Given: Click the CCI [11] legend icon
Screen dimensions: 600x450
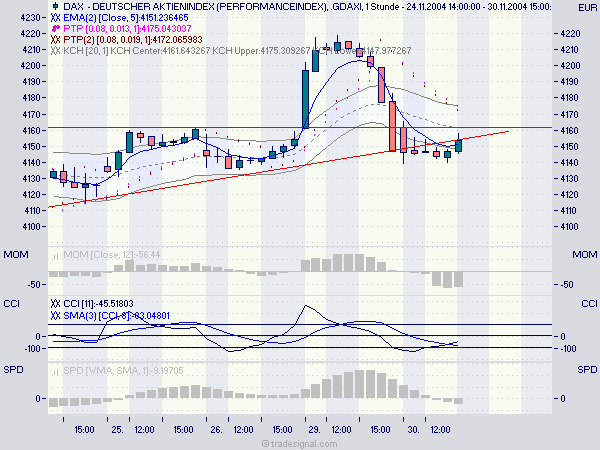Looking at the screenshot, I should pos(55,304).
